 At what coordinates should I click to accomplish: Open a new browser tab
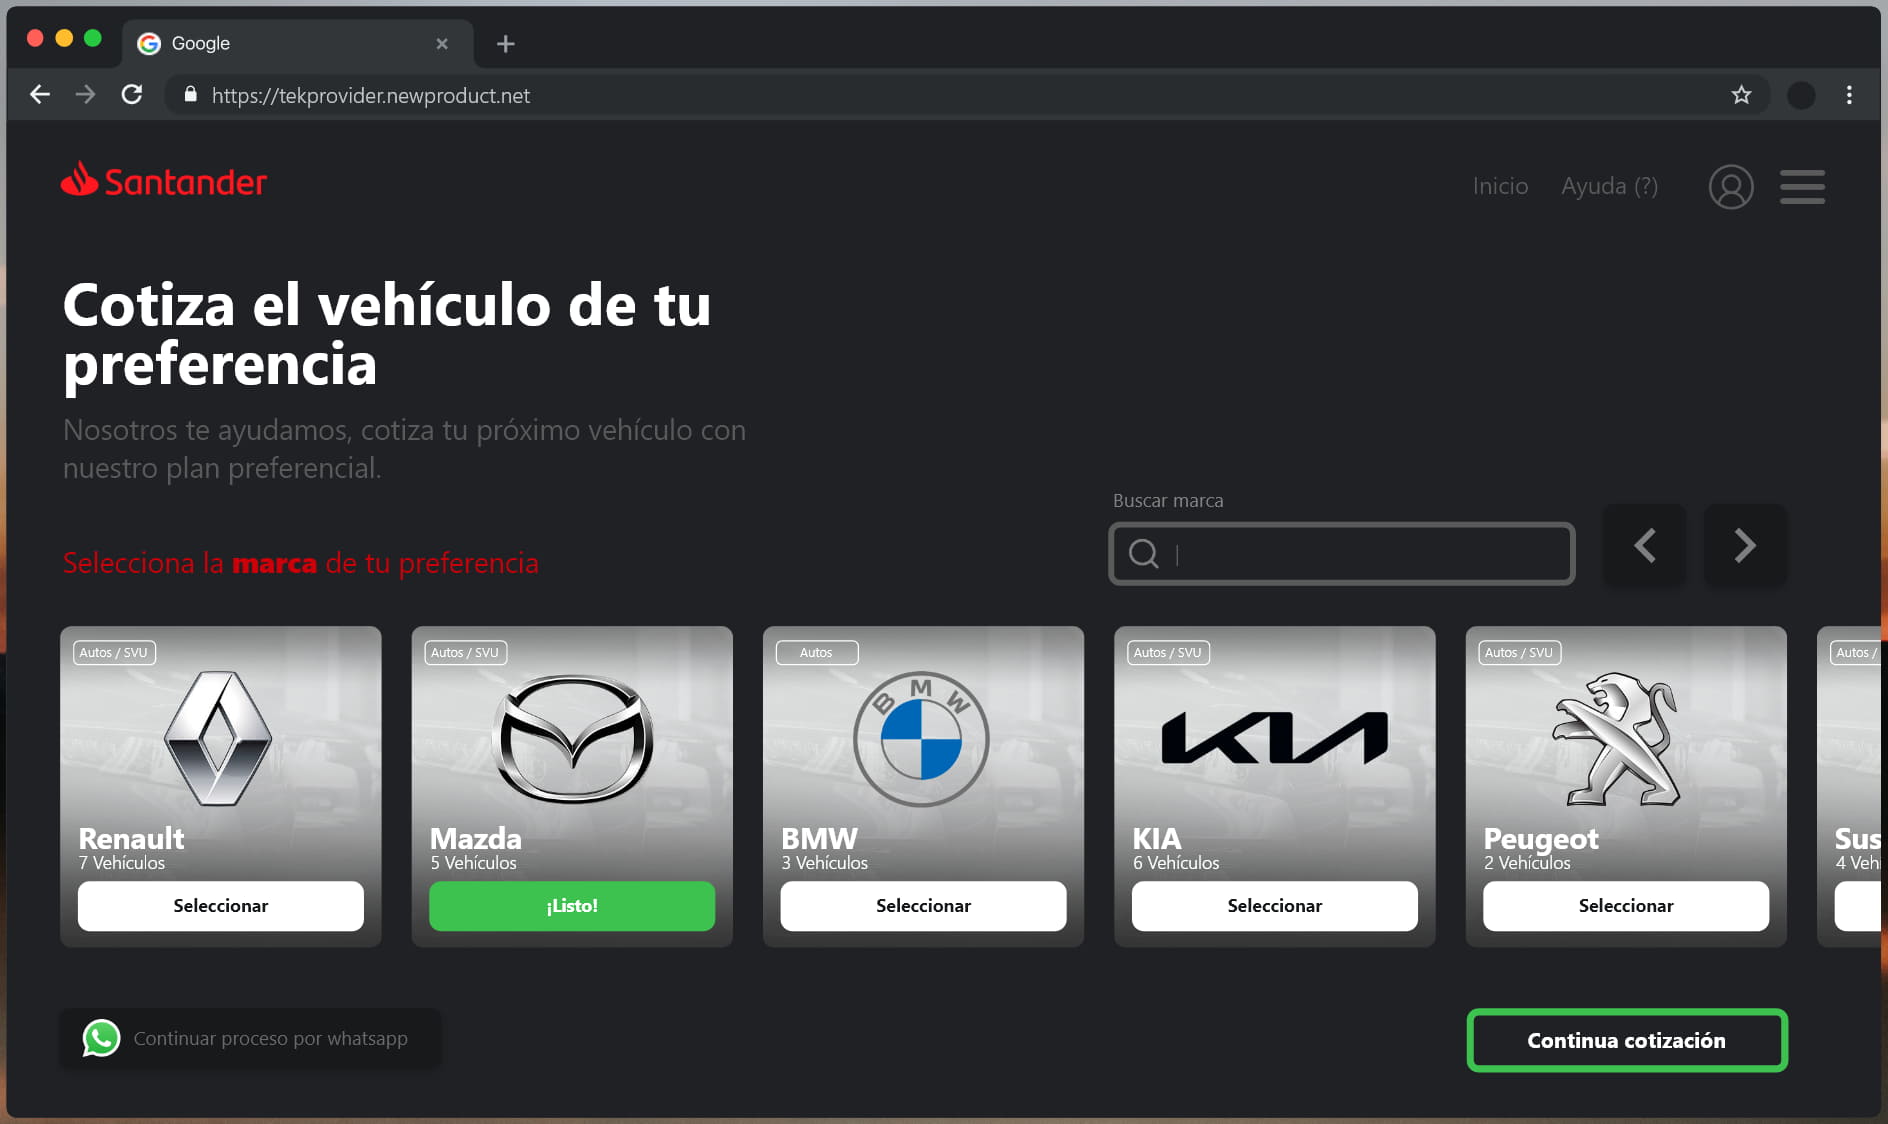(505, 44)
